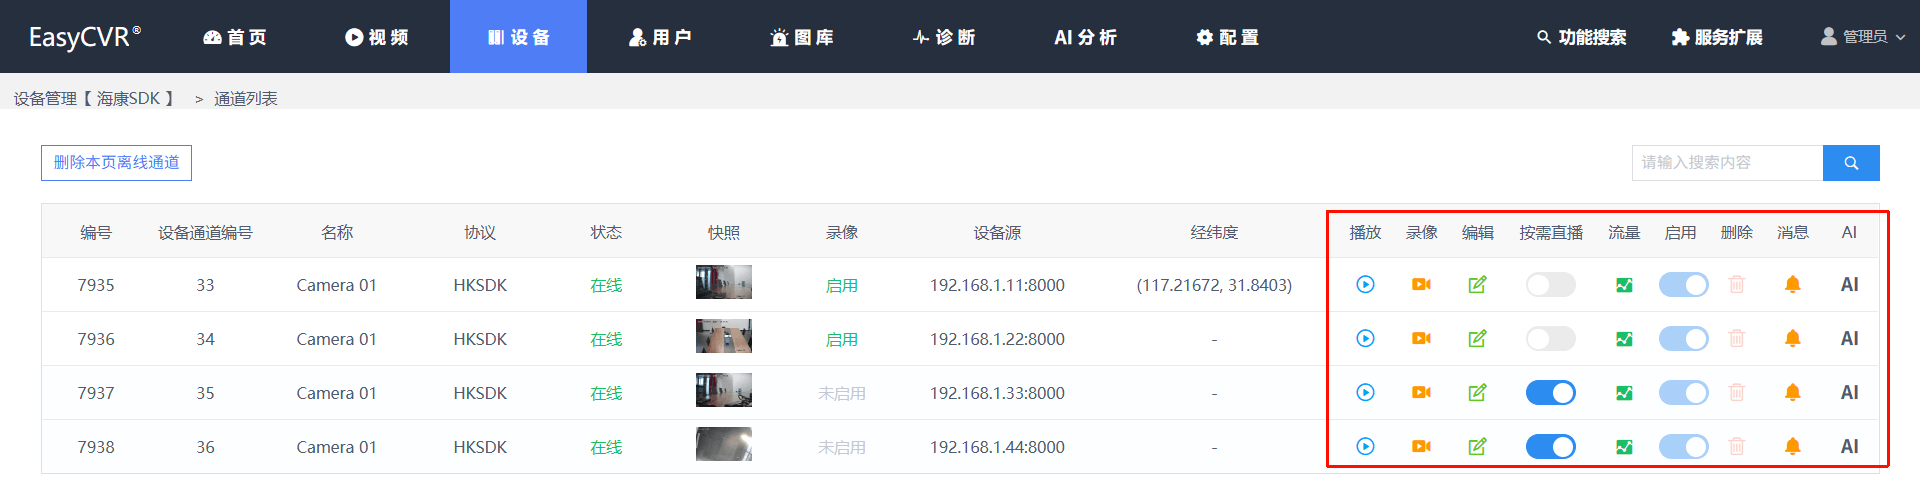Click the blue search magnifier button
Image resolution: width=1920 pixels, height=490 pixels.
[1851, 163]
